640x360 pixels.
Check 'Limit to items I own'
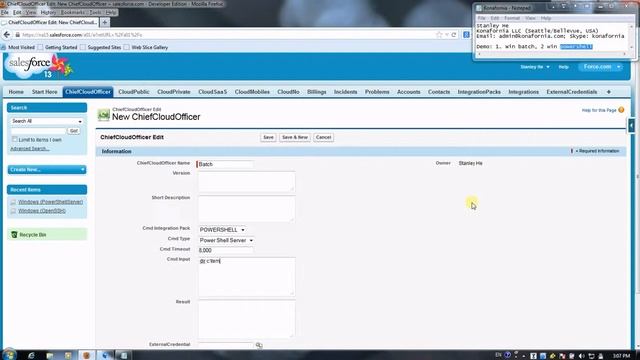15,139
